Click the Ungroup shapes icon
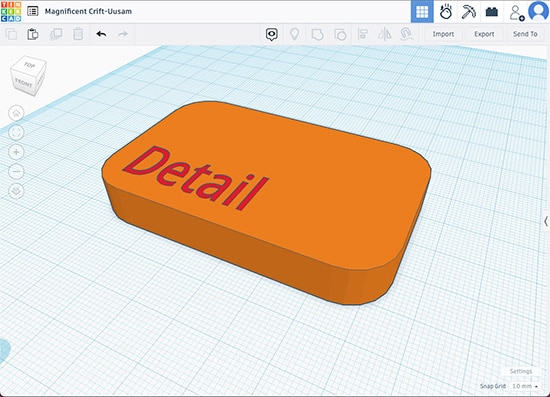This screenshot has width=550, height=397. pos(340,34)
